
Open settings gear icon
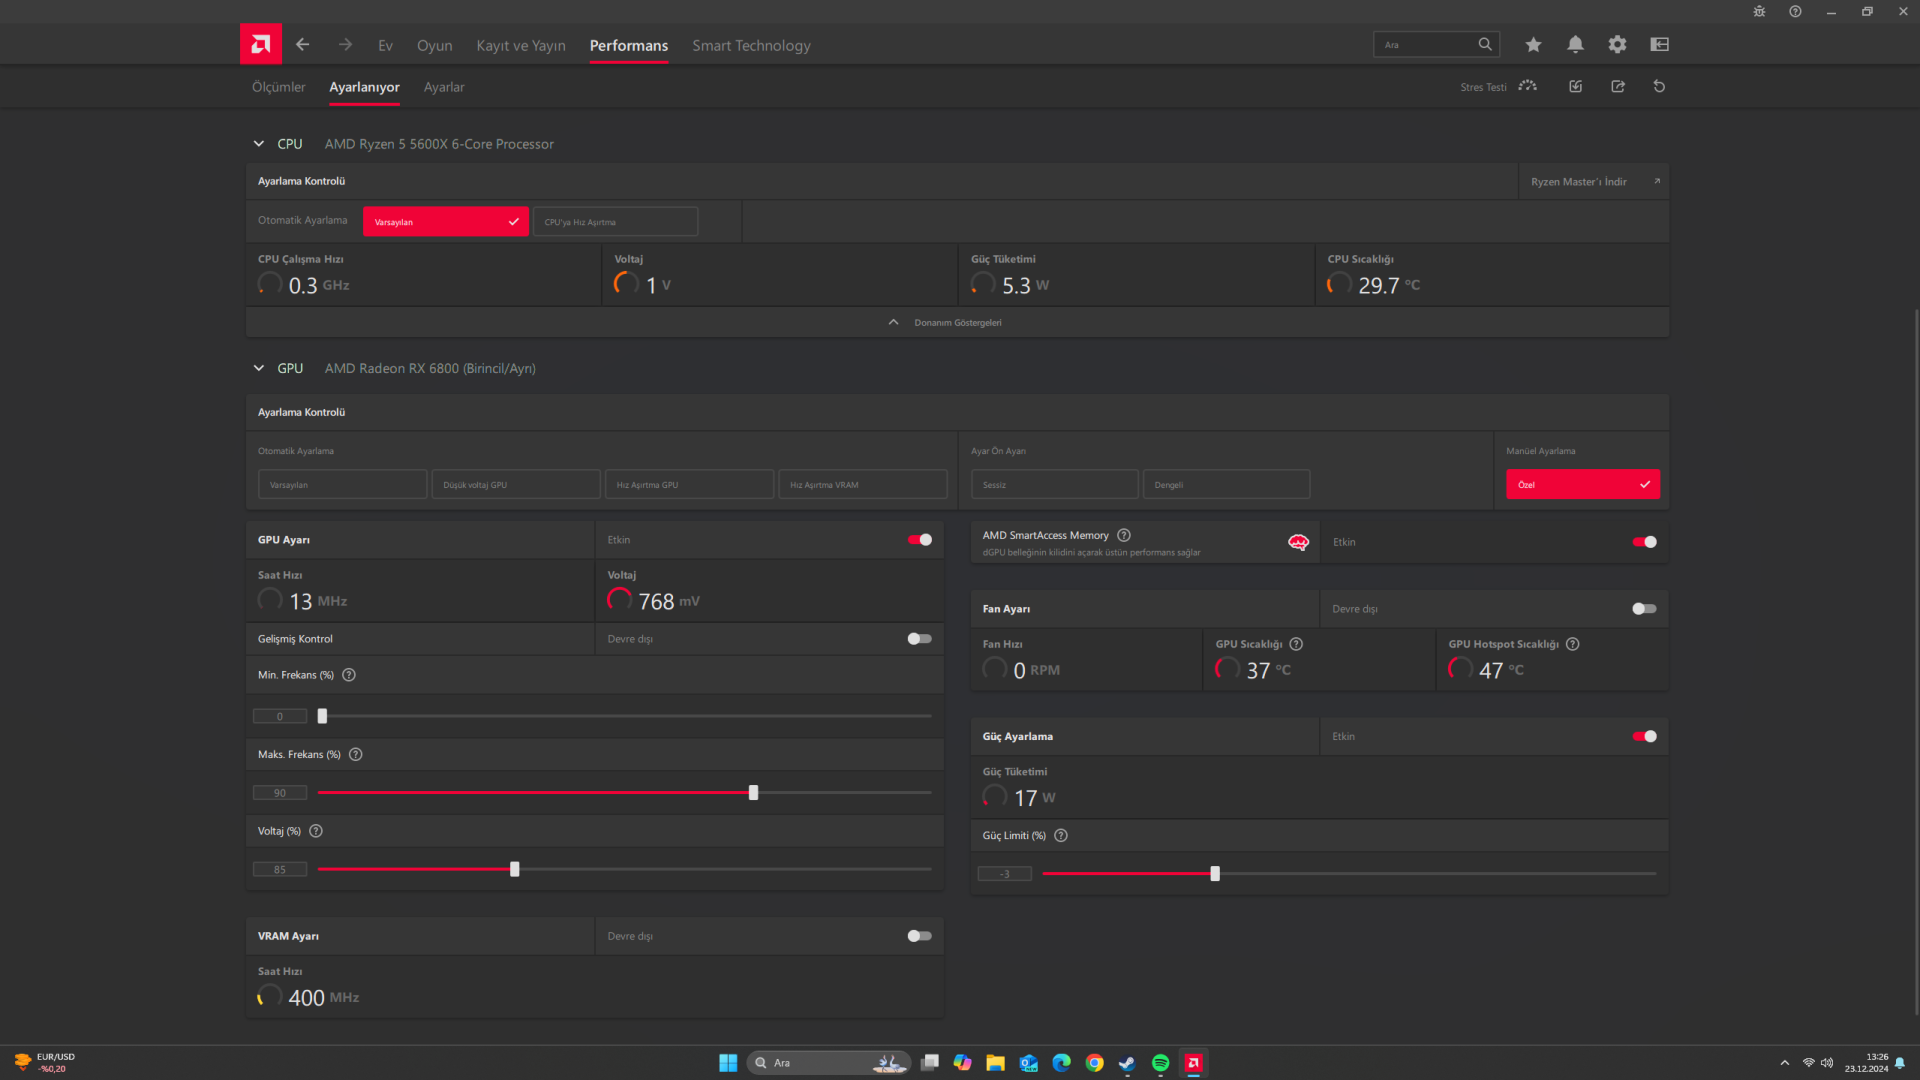pos(1617,44)
